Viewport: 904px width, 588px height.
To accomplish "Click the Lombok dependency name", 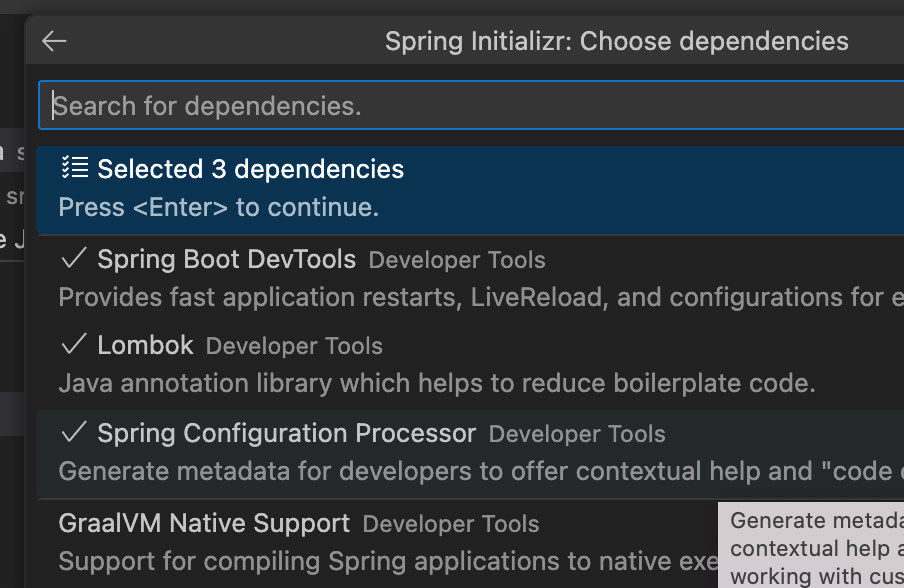I will tap(145, 346).
